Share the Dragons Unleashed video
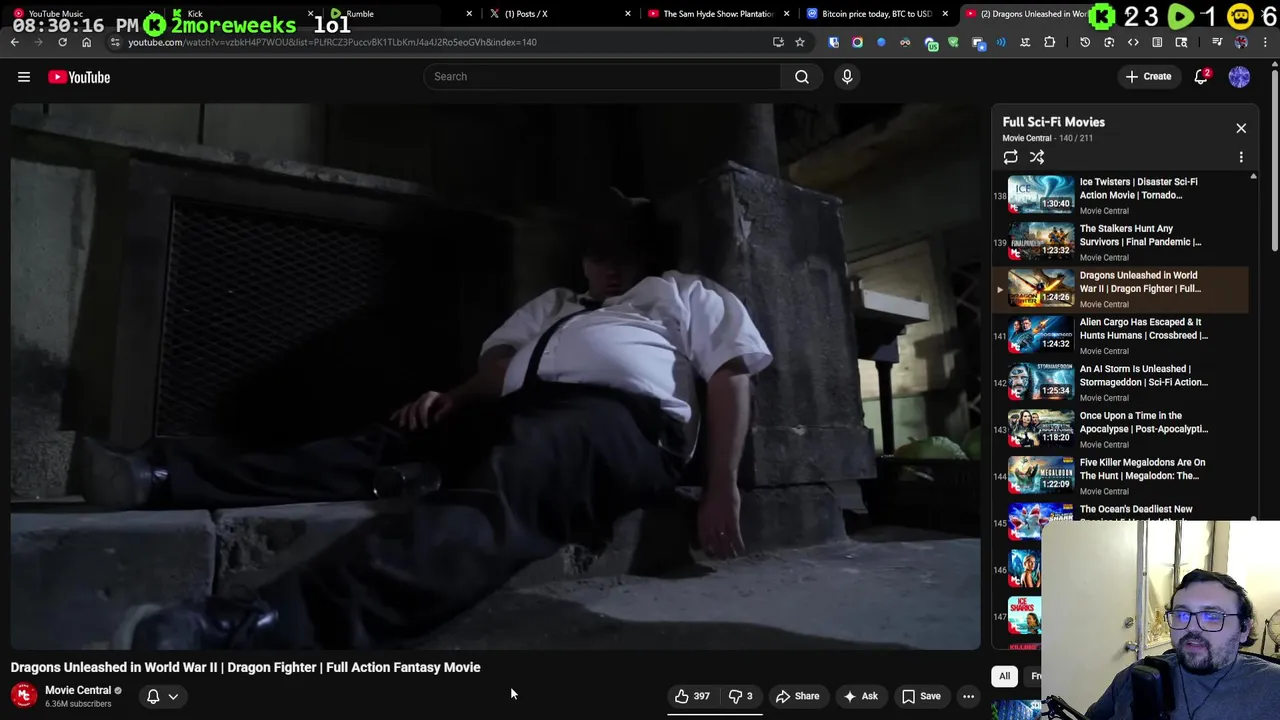This screenshot has width=1280, height=720. (x=798, y=696)
